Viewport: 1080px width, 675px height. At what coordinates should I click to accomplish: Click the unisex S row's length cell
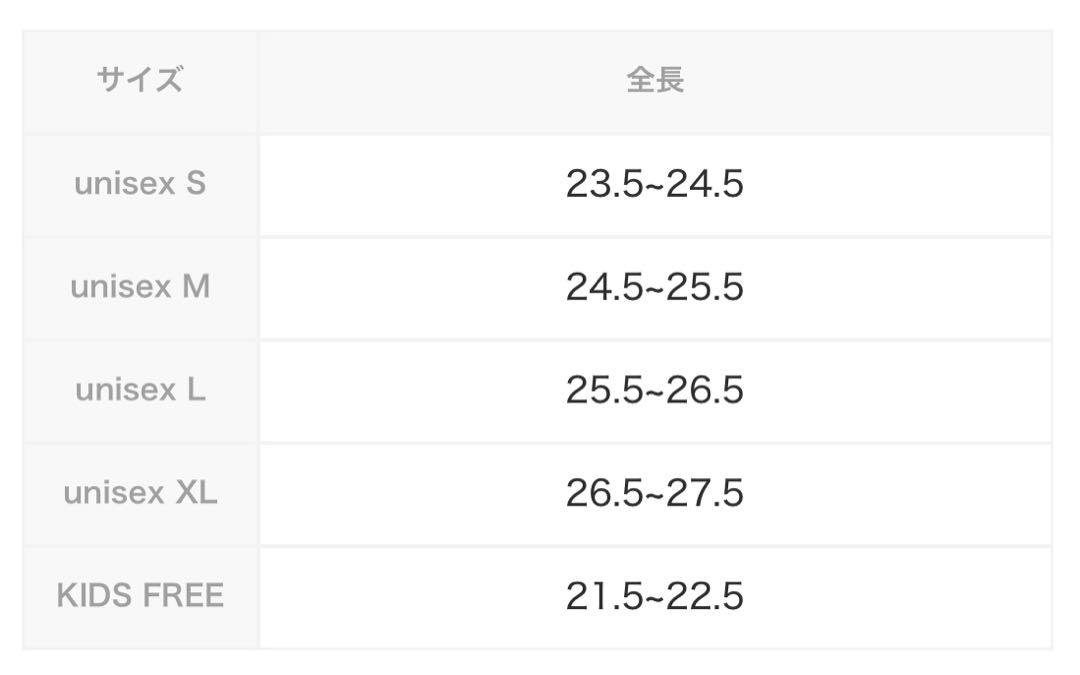tap(655, 185)
